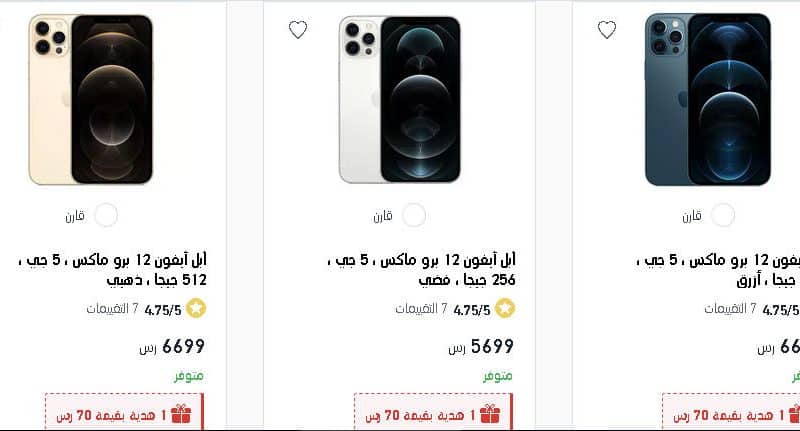View 7 reviews for silver iPhone
This screenshot has width=800, height=431.
click(x=421, y=309)
